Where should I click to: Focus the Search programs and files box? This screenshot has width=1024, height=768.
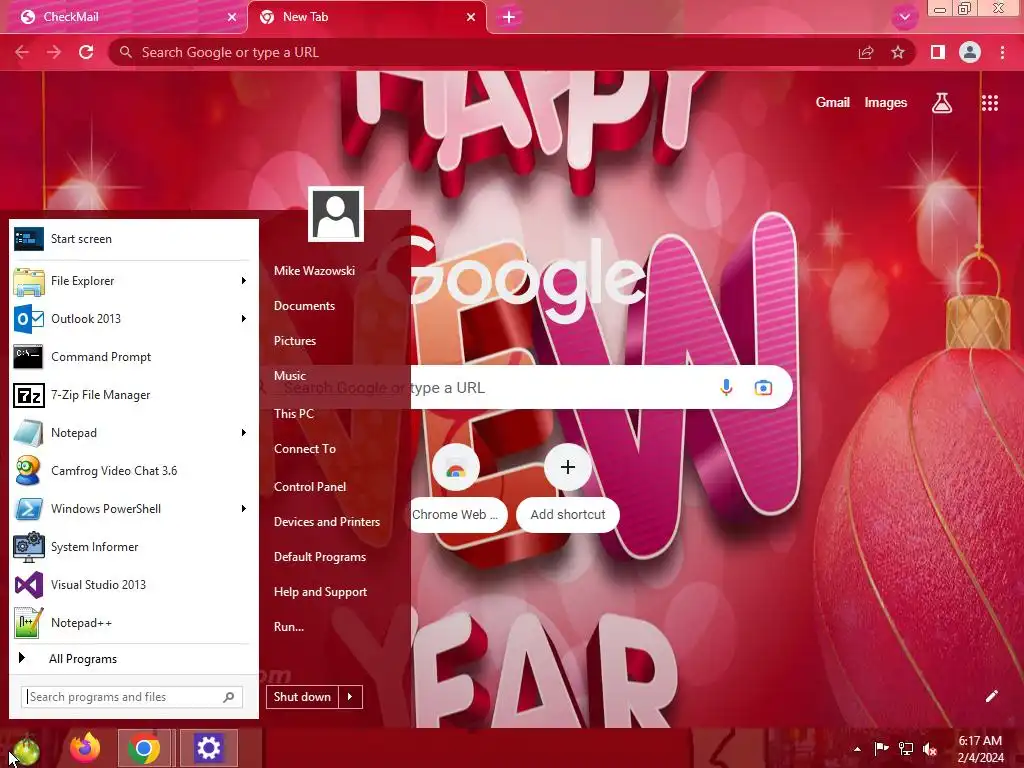point(132,697)
